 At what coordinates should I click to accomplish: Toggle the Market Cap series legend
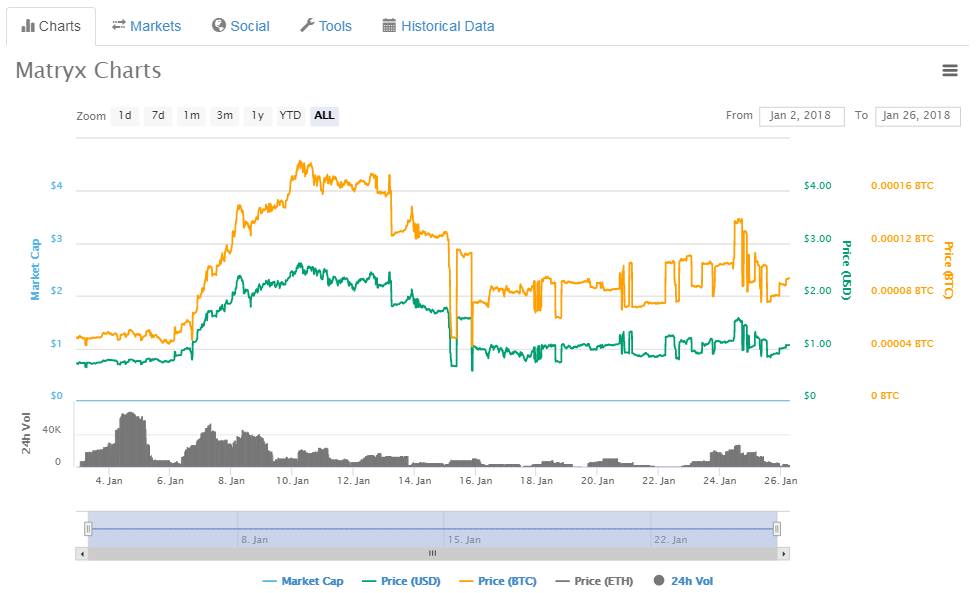pos(303,581)
